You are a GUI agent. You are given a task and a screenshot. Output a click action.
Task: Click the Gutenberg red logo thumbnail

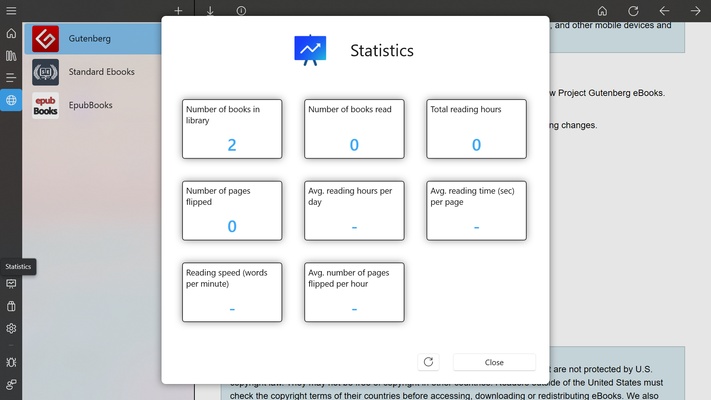click(x=45, y=39)
